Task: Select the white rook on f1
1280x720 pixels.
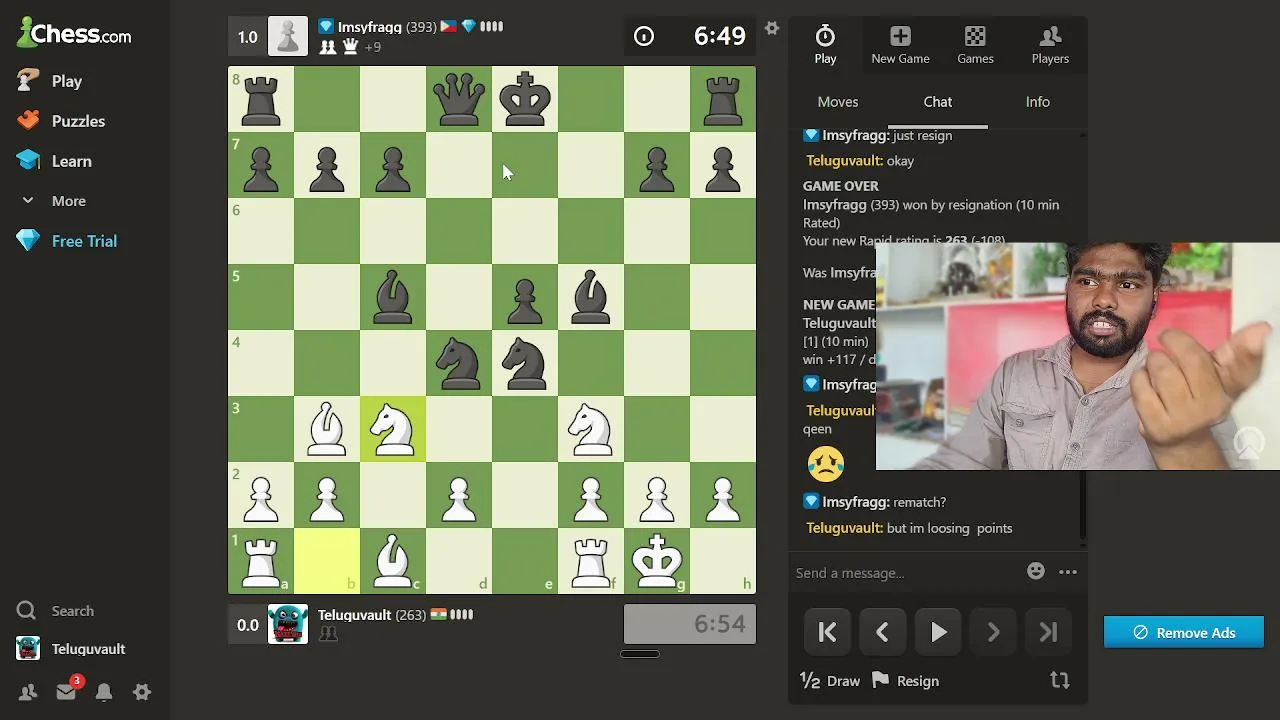Action: (x=591, y=561)
